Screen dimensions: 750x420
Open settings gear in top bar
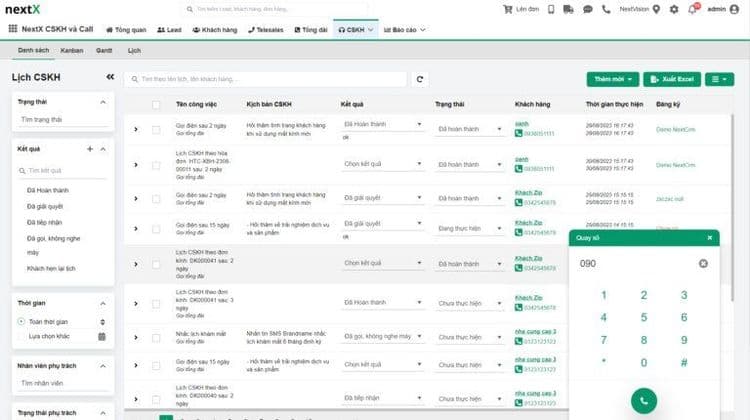[x=673, y=9]
